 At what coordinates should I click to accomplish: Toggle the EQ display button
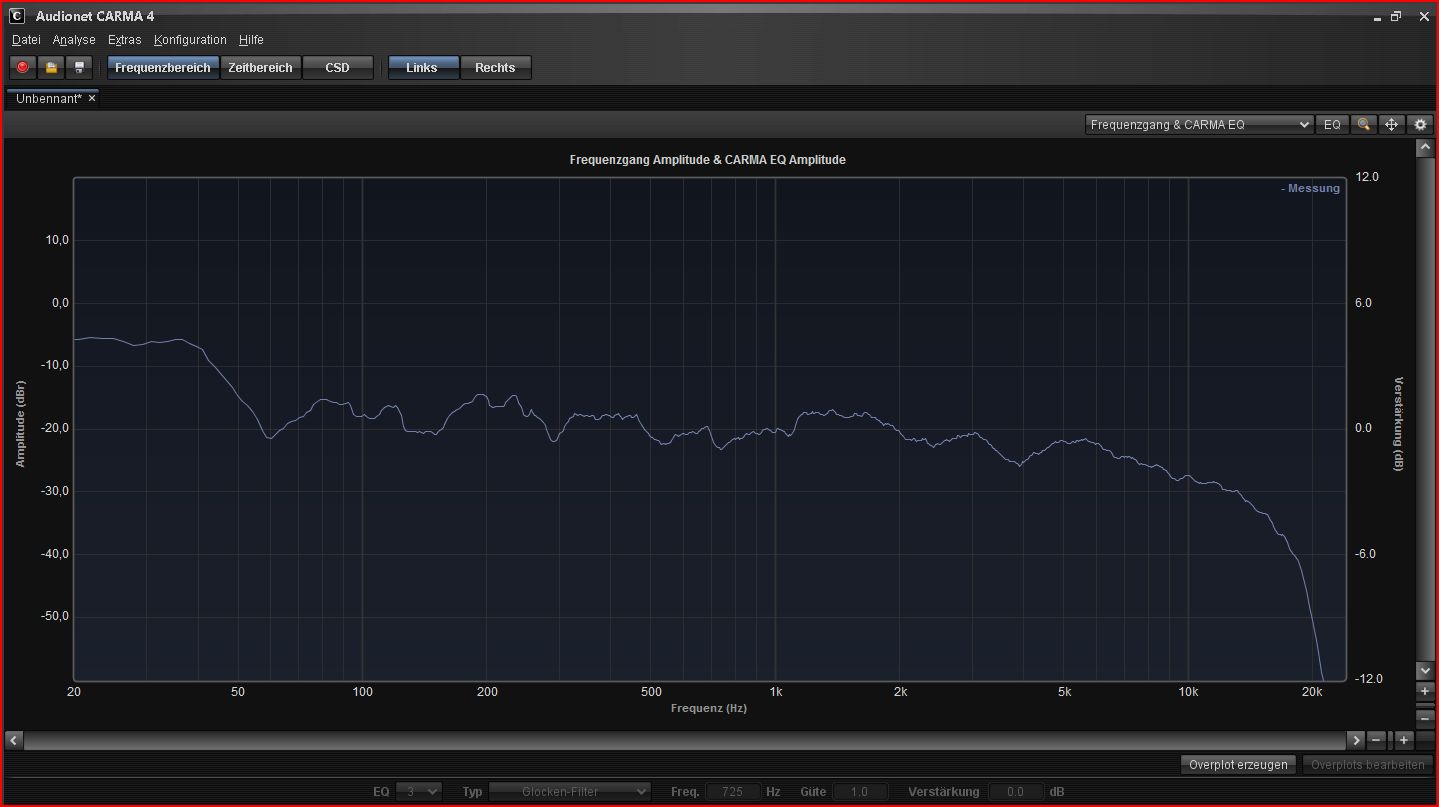coord(1332,125)
